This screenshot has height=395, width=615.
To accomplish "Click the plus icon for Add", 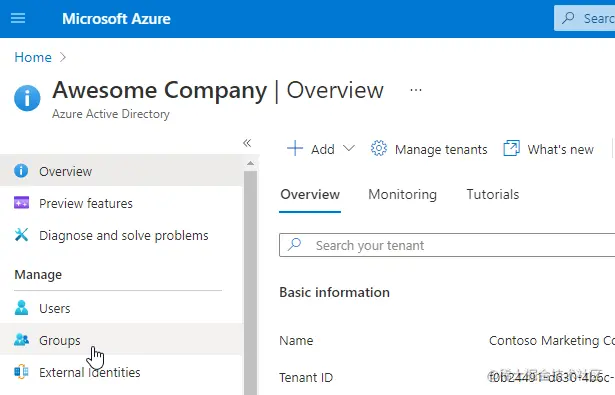I will pos(295,149).
